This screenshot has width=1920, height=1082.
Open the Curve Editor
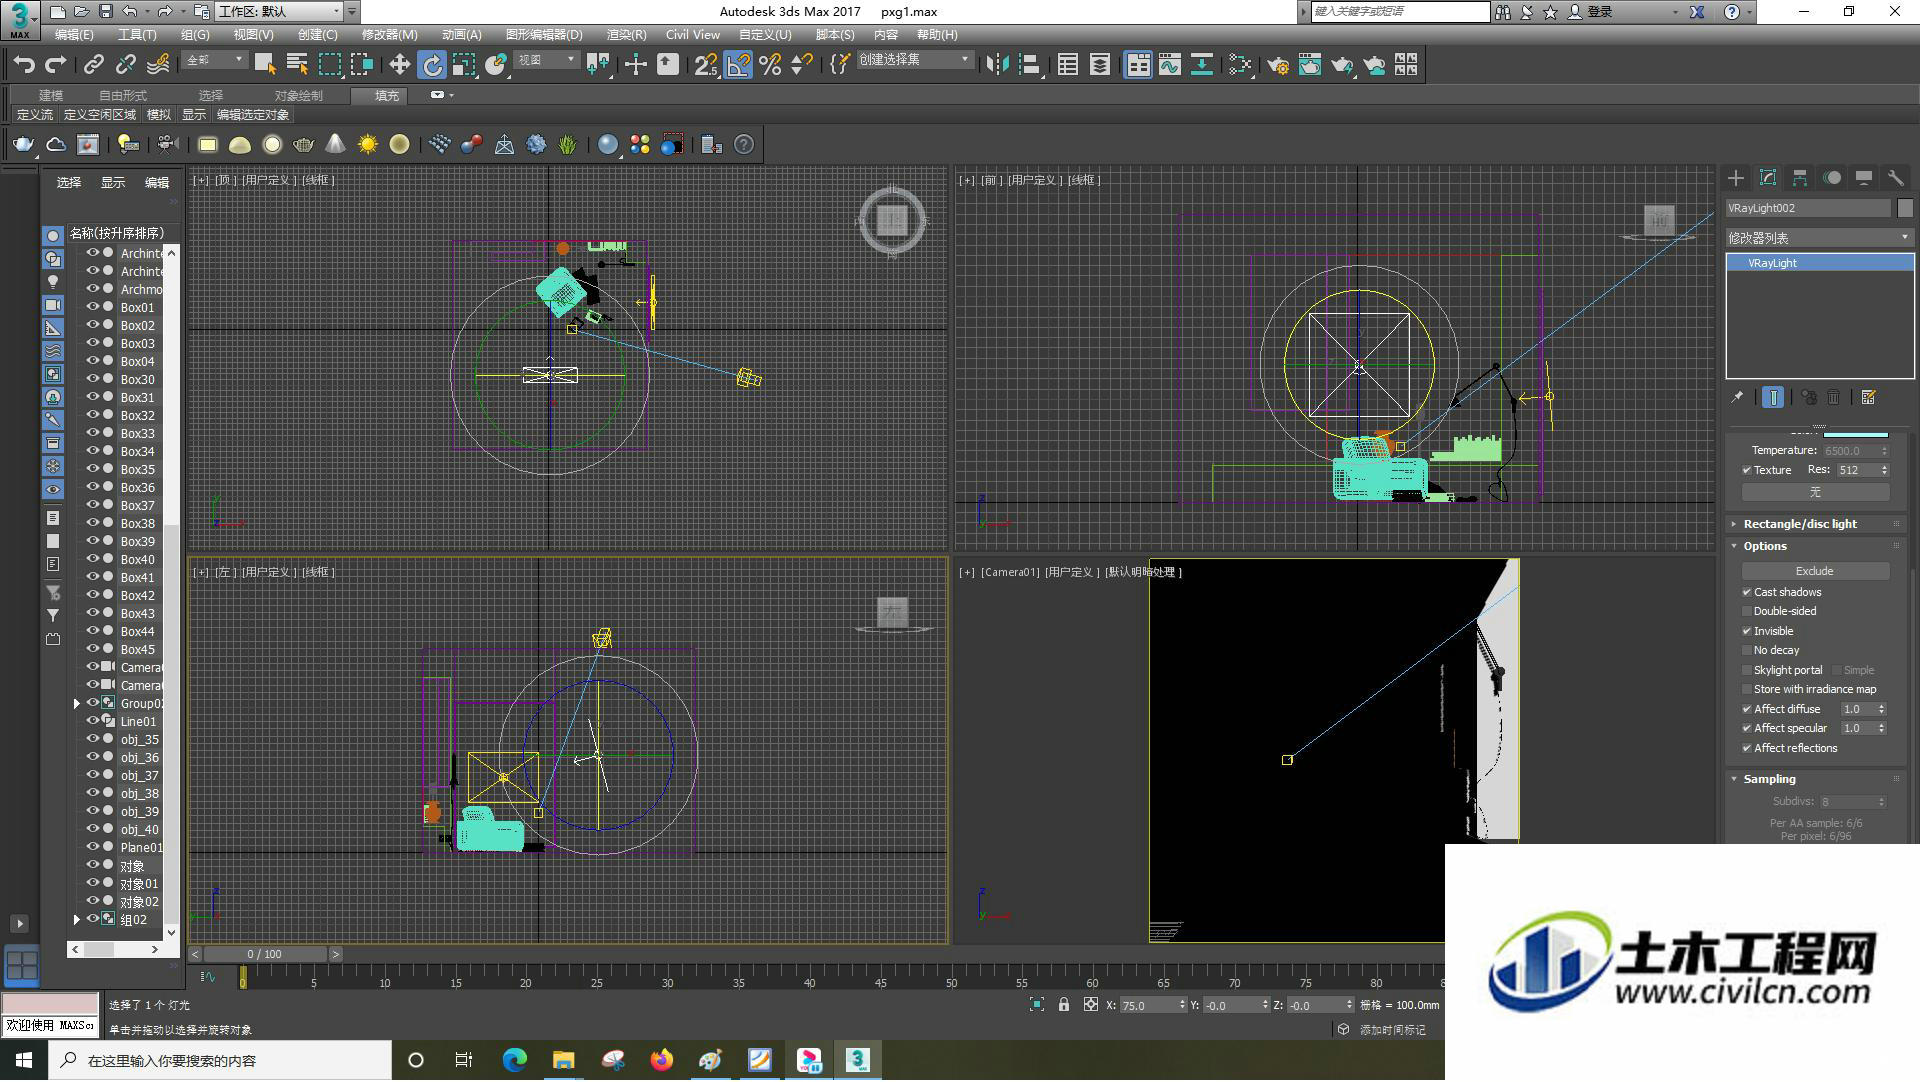click(x=1170, y=65)
